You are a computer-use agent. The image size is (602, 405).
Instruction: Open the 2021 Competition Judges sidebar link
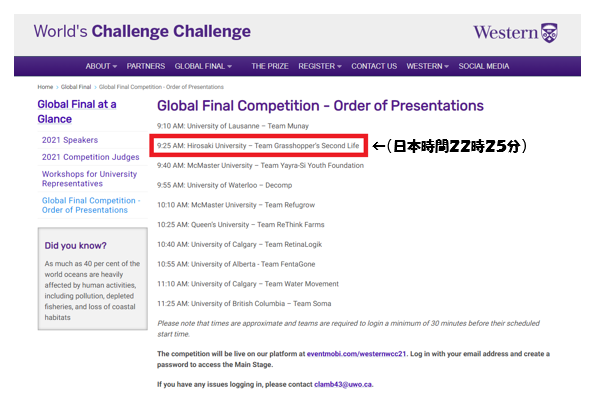click(91, 157)
